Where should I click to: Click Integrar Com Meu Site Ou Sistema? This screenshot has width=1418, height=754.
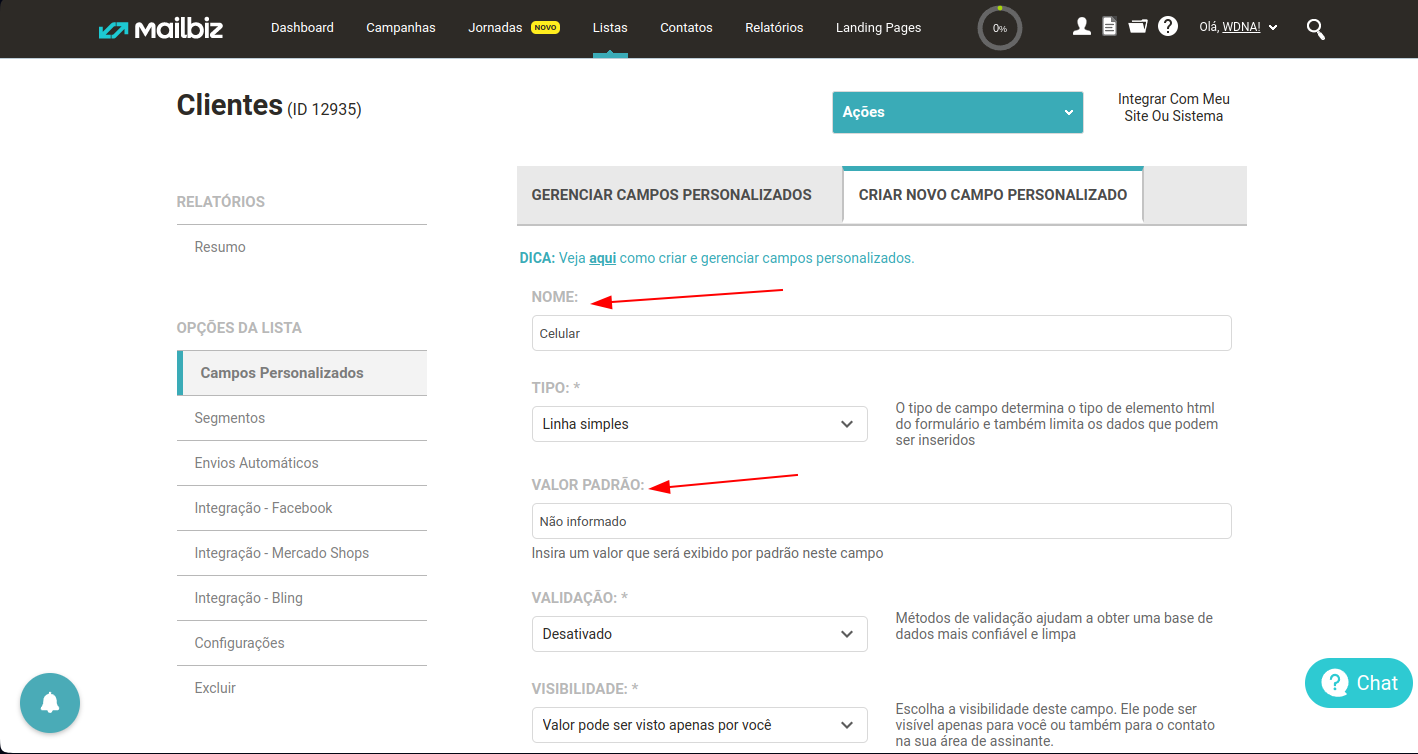[1174, 108]
